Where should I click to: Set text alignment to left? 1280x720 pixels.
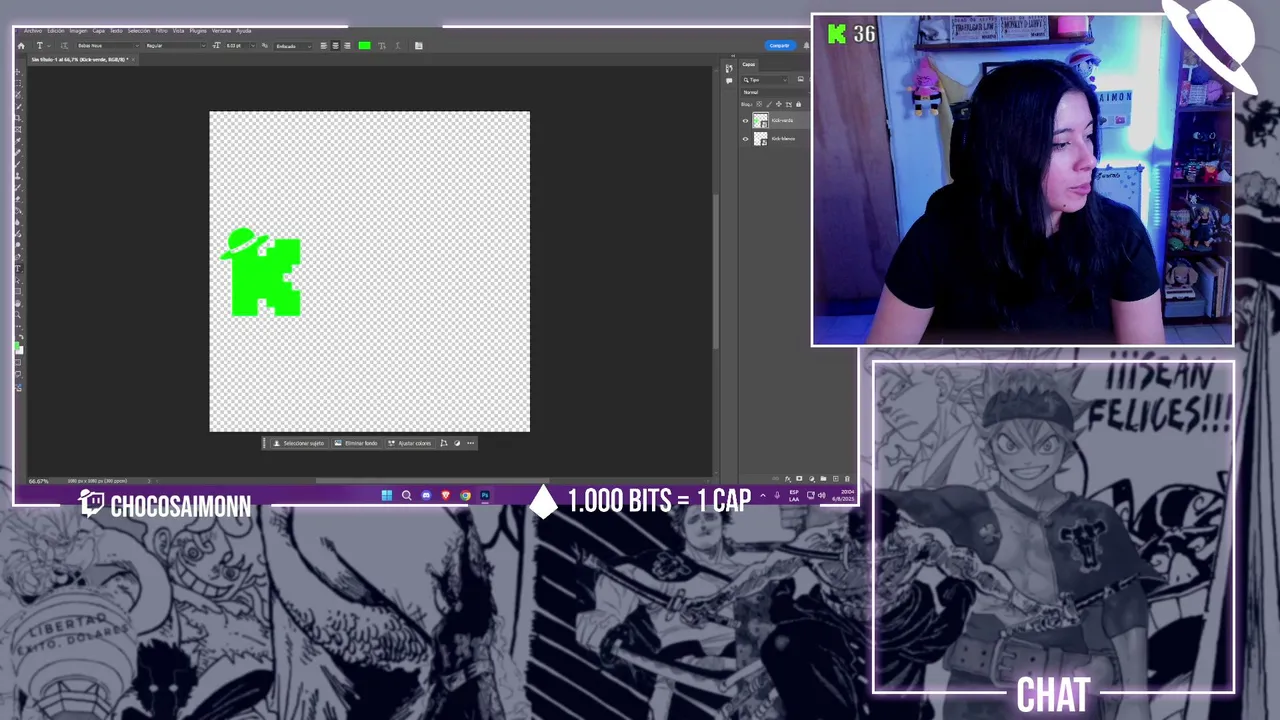tap(323, 45)
